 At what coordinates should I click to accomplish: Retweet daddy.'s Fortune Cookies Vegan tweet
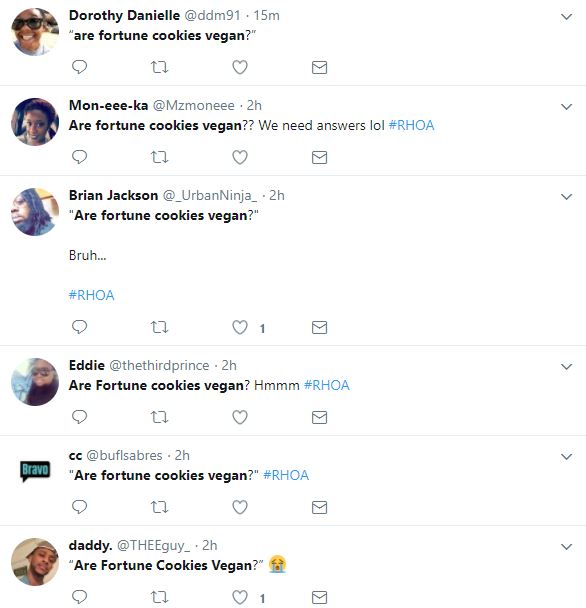[159, 597]
